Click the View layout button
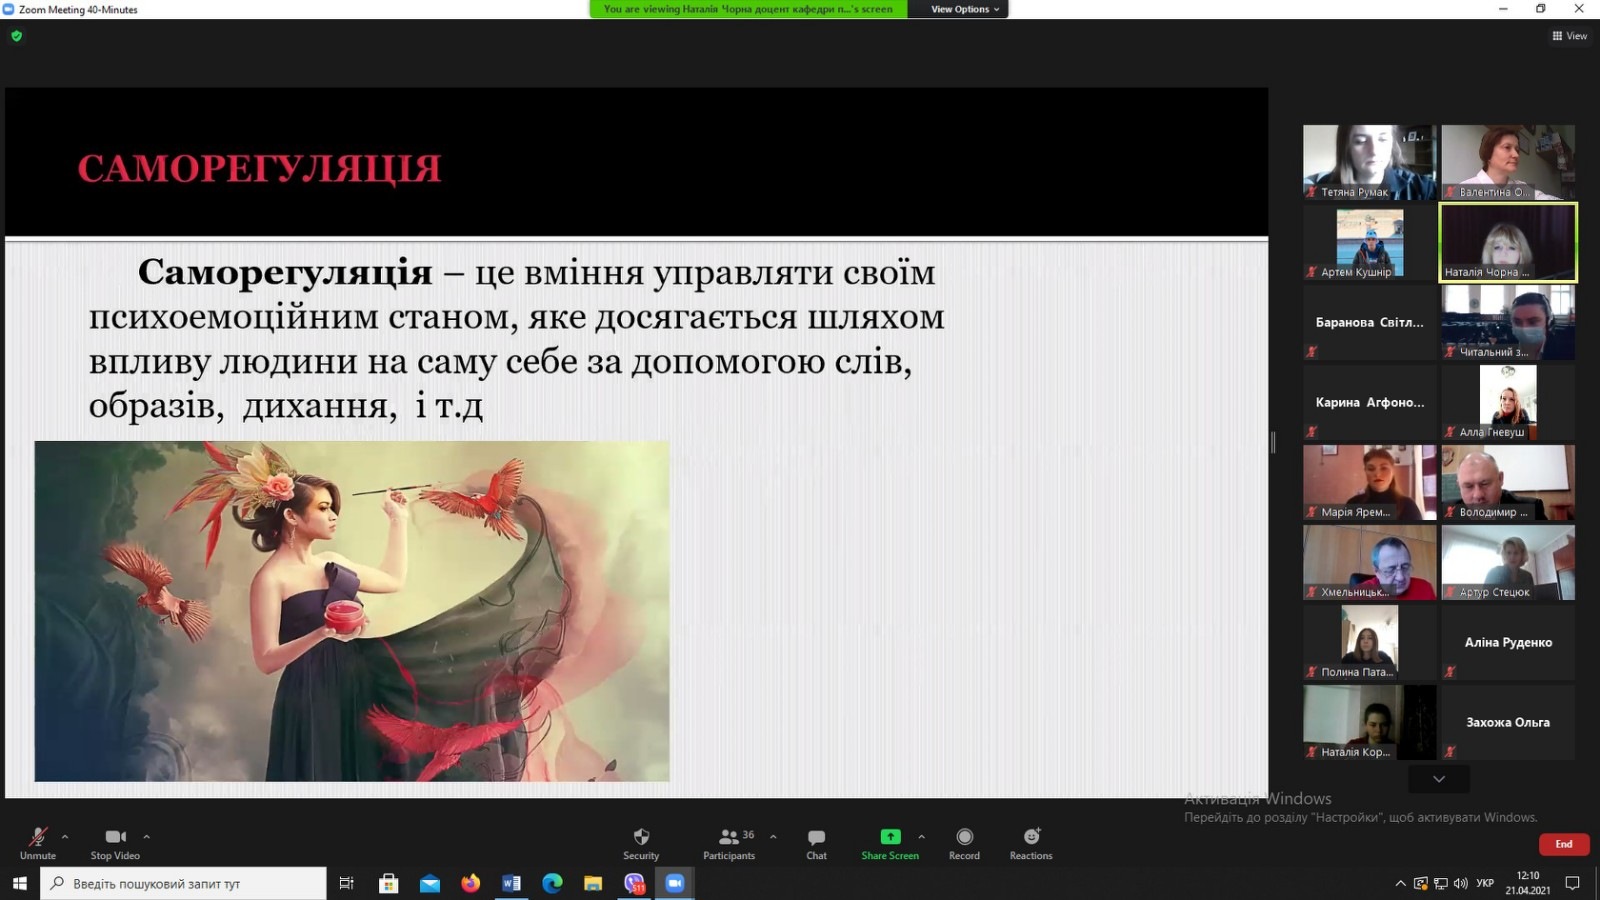 (x=1569, y=36)
